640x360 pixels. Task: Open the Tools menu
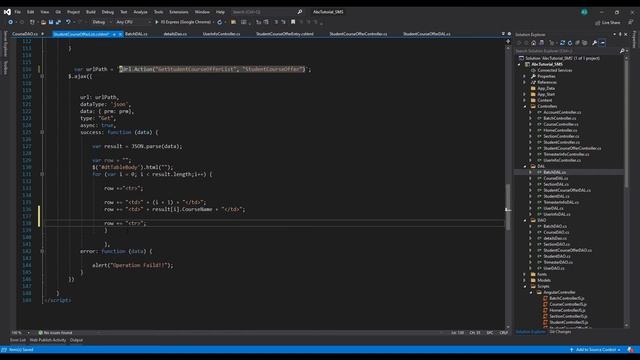158,12
